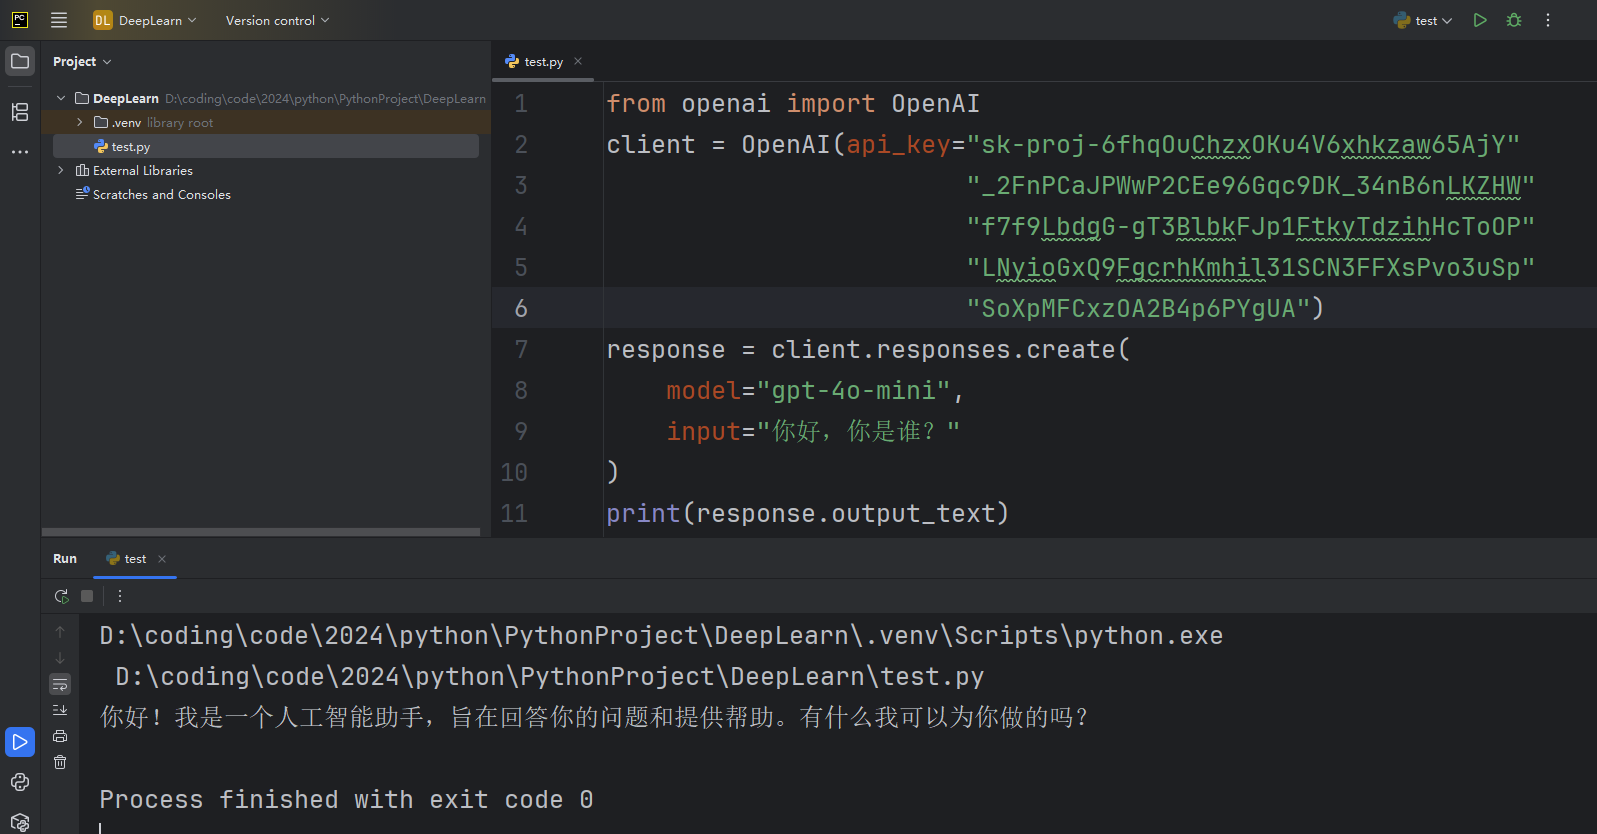Click the print(response.output_text) line
The image size is (1597, 834).
[x=807, y=513]
